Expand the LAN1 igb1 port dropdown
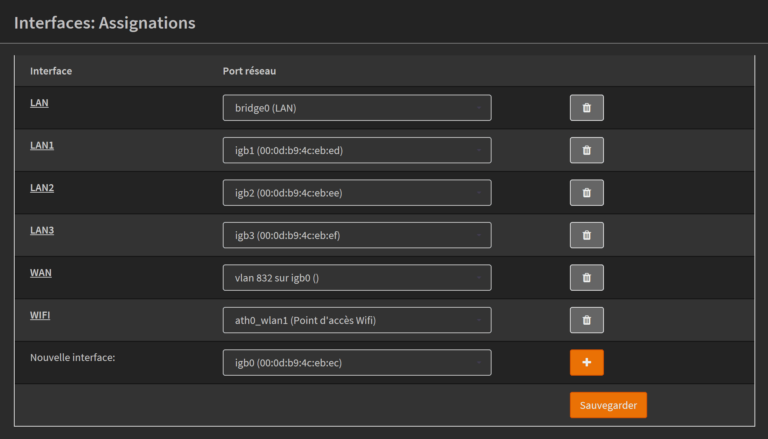 (356, 150)
